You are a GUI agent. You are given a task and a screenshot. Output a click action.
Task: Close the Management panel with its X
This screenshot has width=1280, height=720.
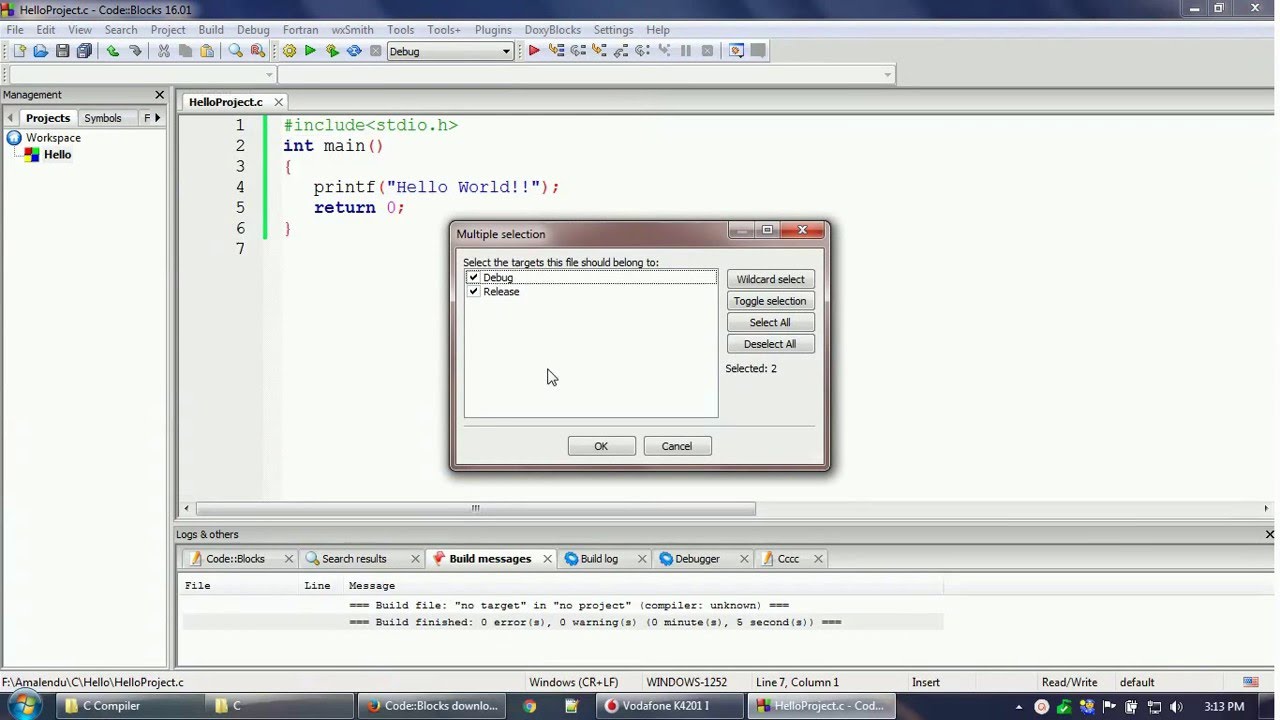point(159,94)
